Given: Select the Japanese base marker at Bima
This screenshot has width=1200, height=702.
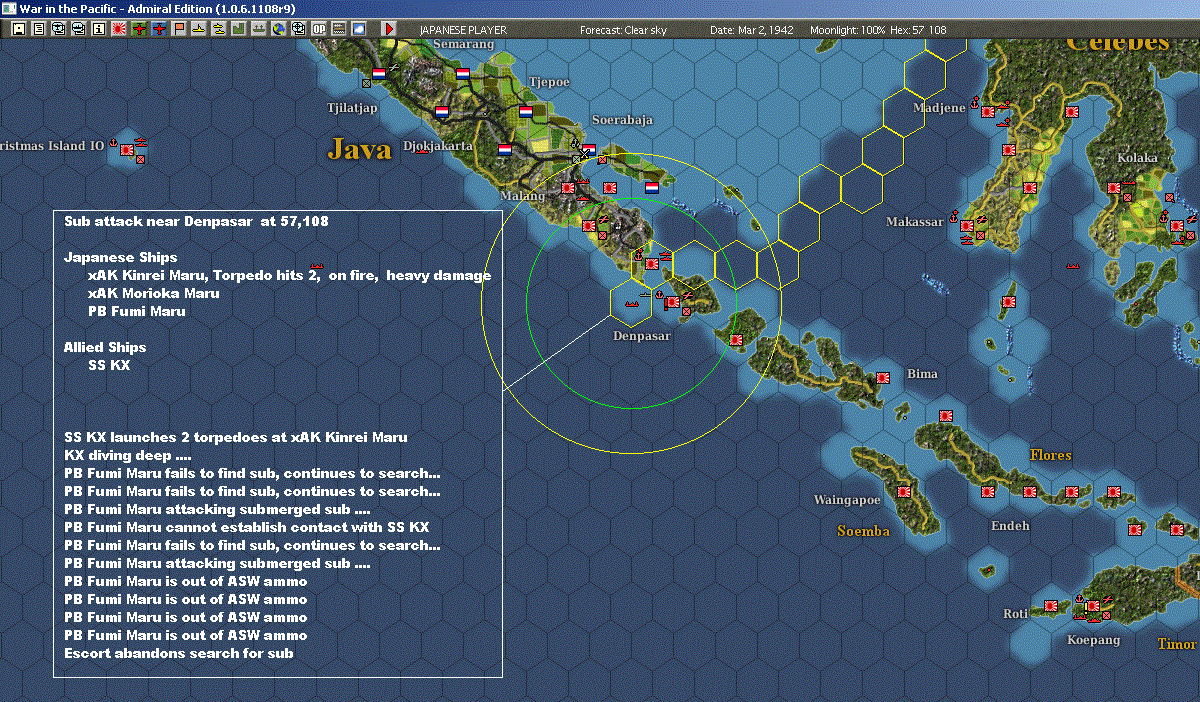Looking at the screenshot, I should pos(883,378).
